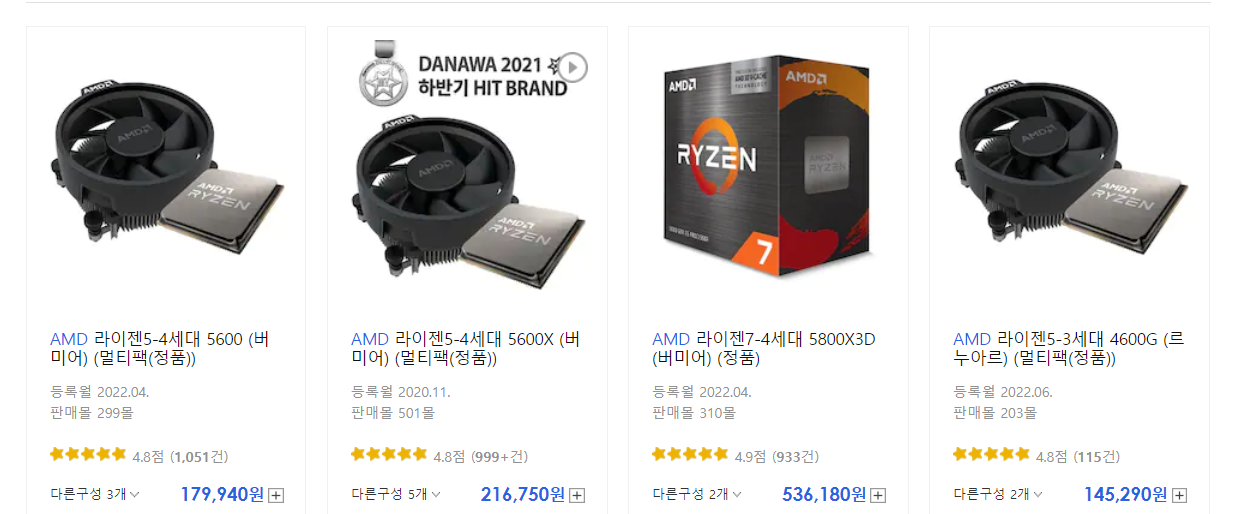This screenshot has width=1235, height=514.
Task: Click plus icon beside 179,940원 price
Action: [x=277, y=495]
